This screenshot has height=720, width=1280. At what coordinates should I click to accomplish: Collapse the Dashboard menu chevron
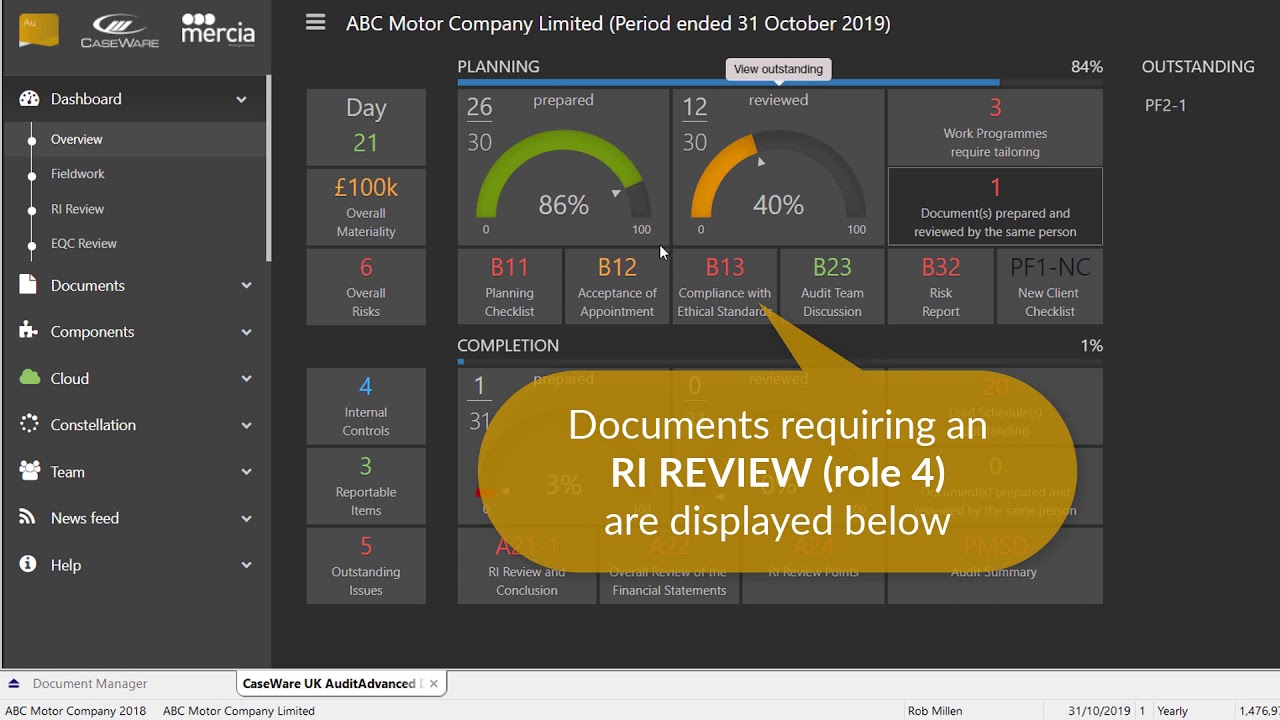click(x=241, y=99)
